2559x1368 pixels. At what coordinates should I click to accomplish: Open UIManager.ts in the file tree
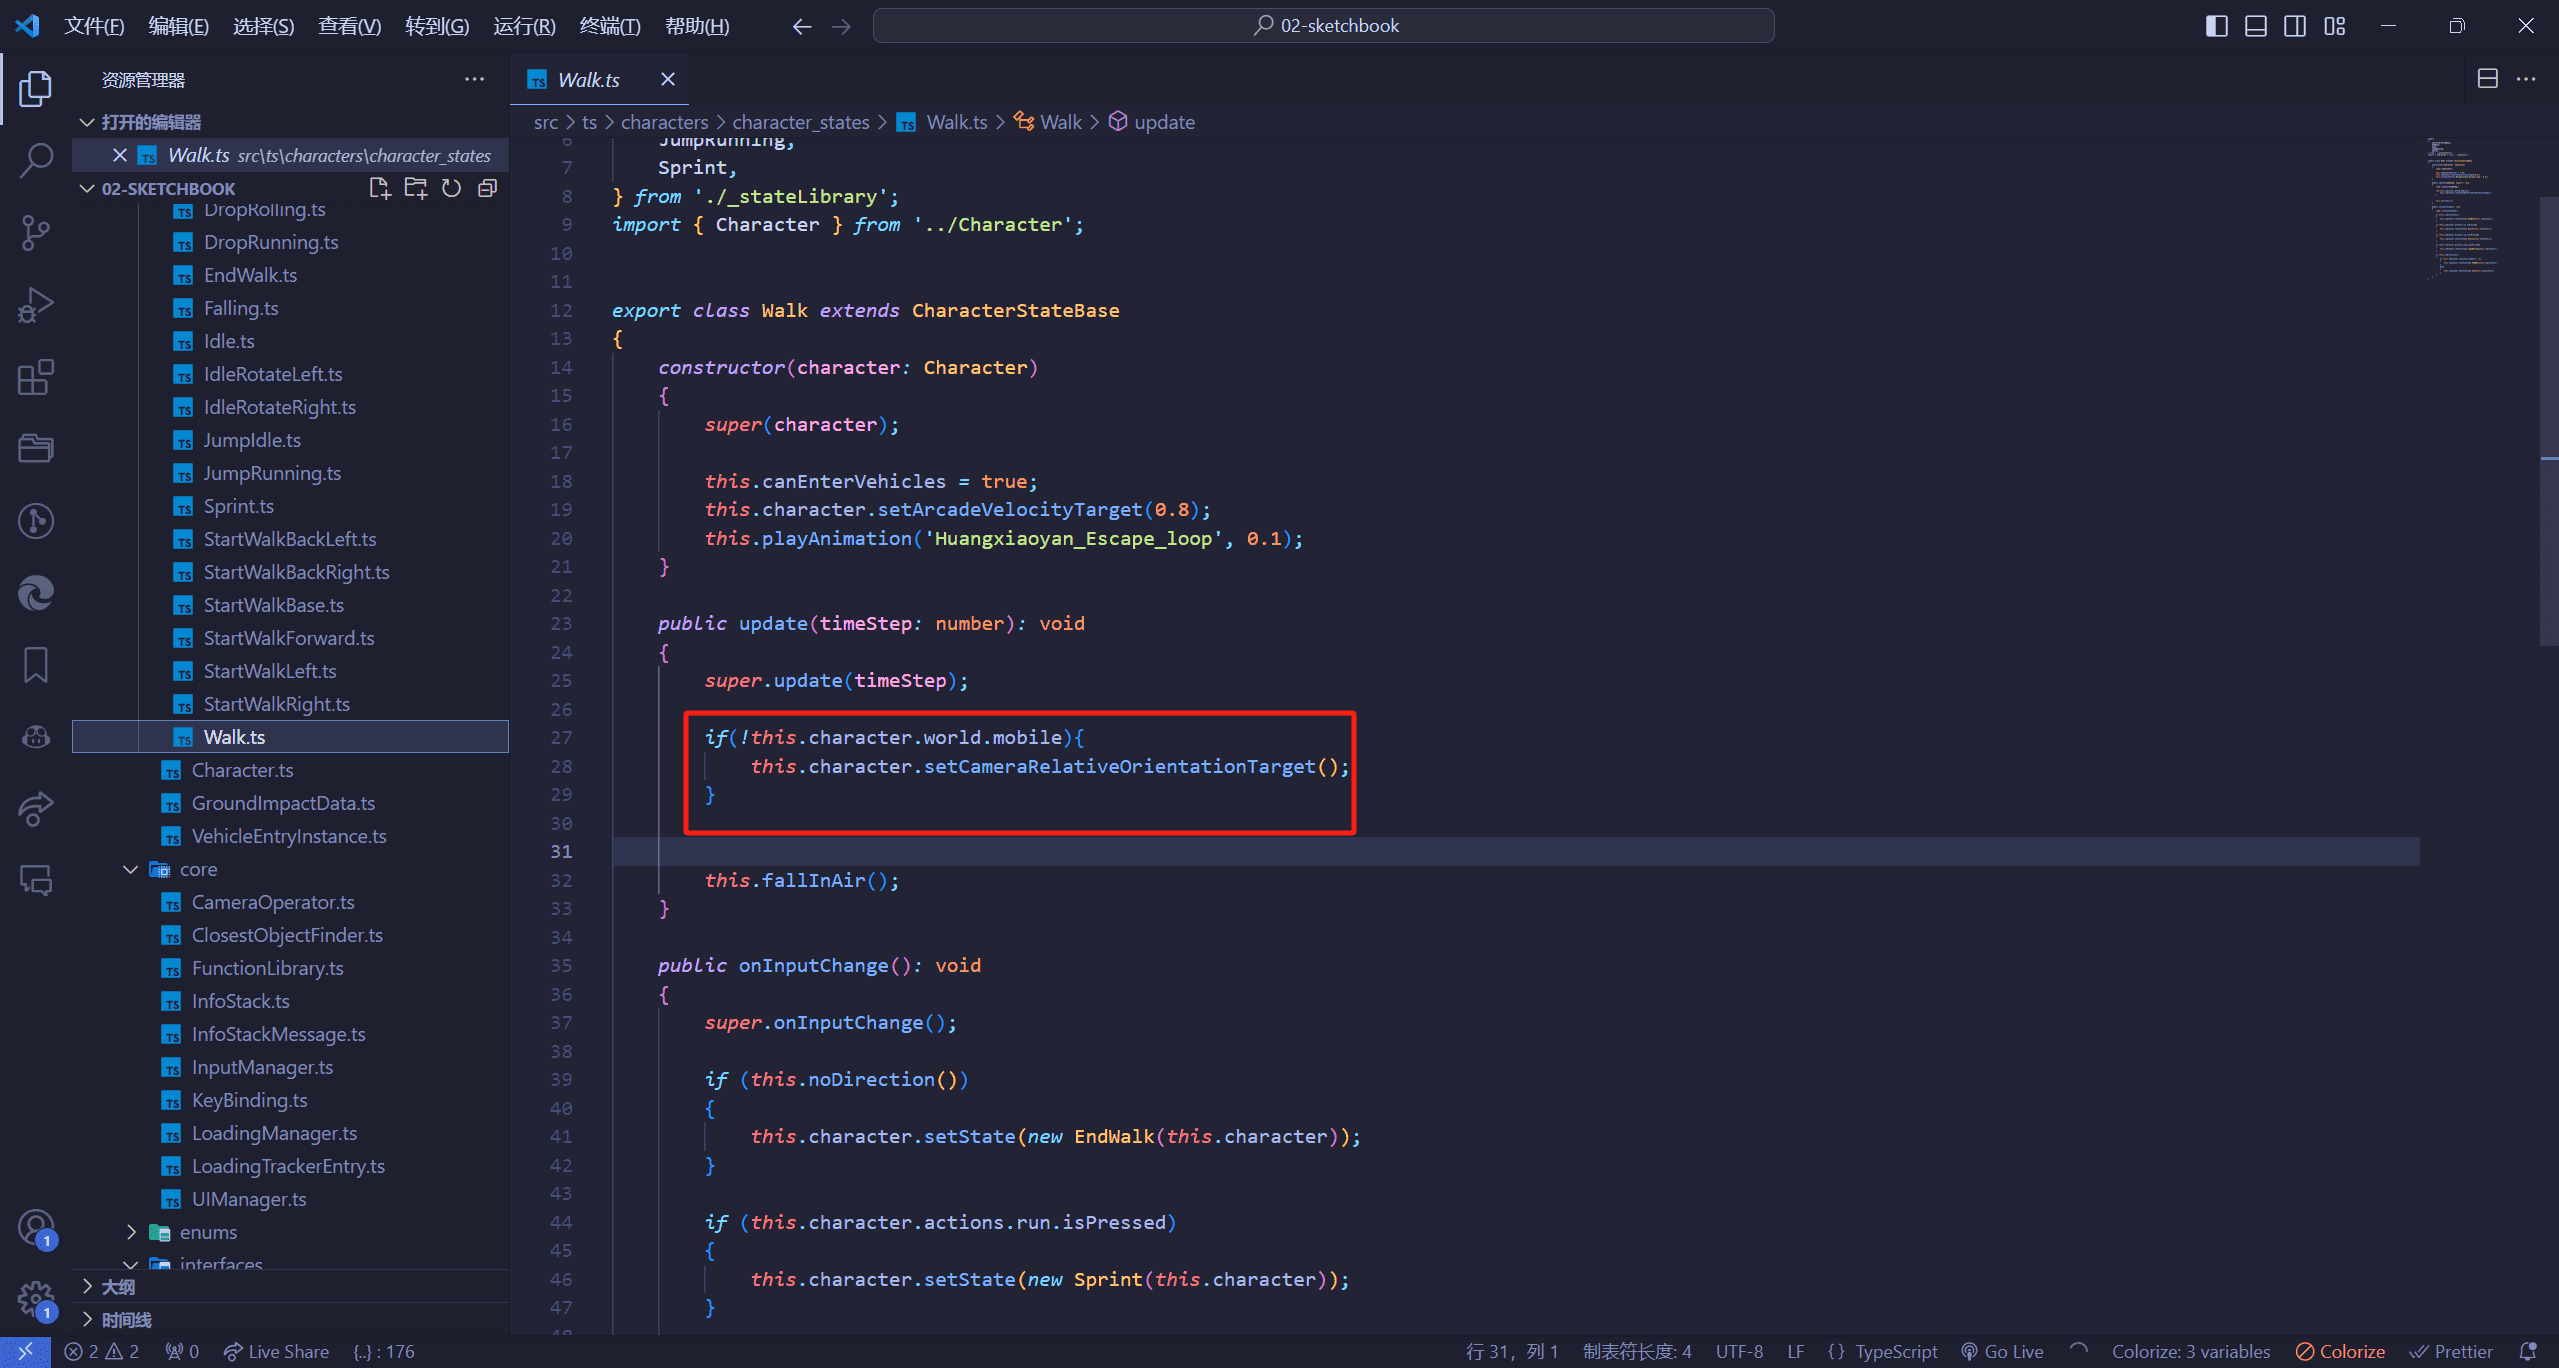pos(249,1199)
